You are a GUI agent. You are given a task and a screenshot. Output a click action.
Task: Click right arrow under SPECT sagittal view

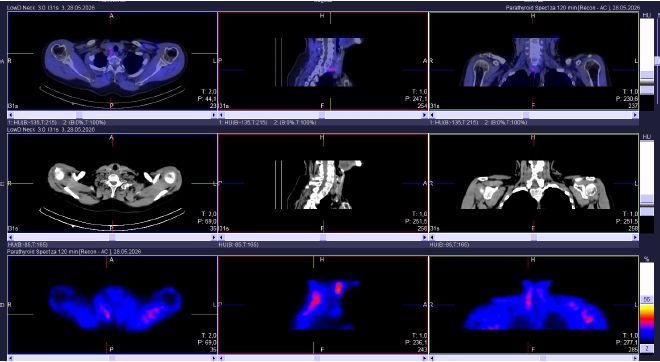click(x=425, y=358)
